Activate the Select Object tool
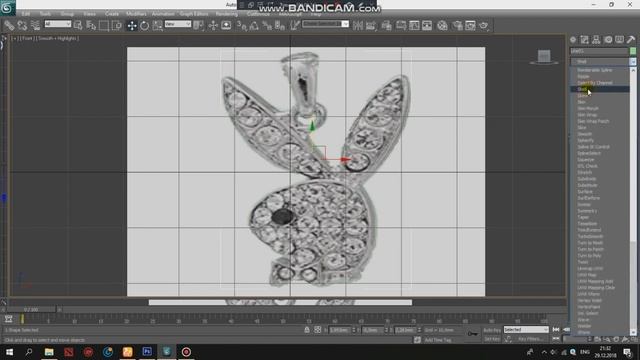 tap(78, 25)
